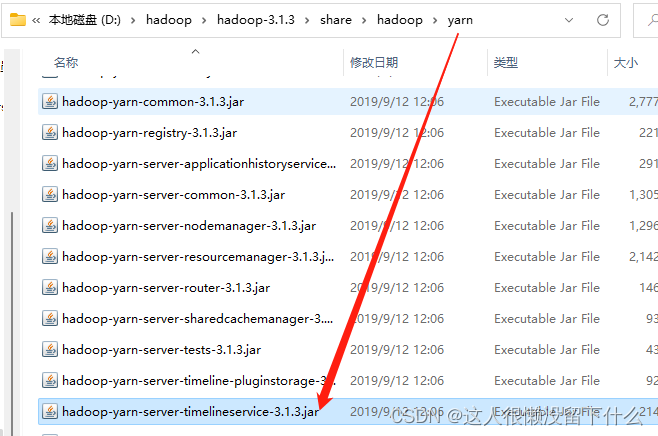This screenshot has height=436, width=658.
Task: Expand chevron after share breadcrumb
Action: 364,20
